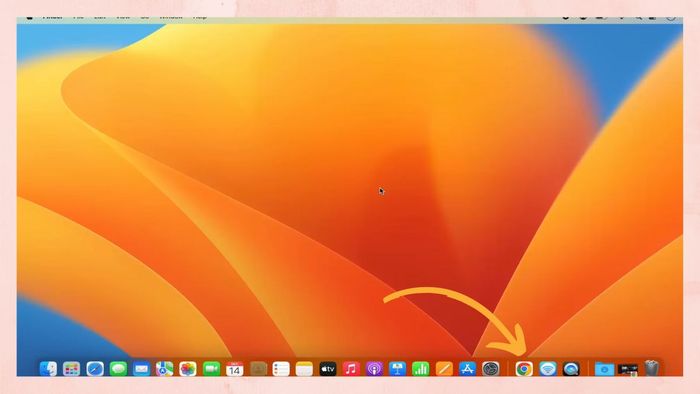Open Finder from the Dock
The height and width of the screenshot is (394, 700).
click(x=48, y=369)
